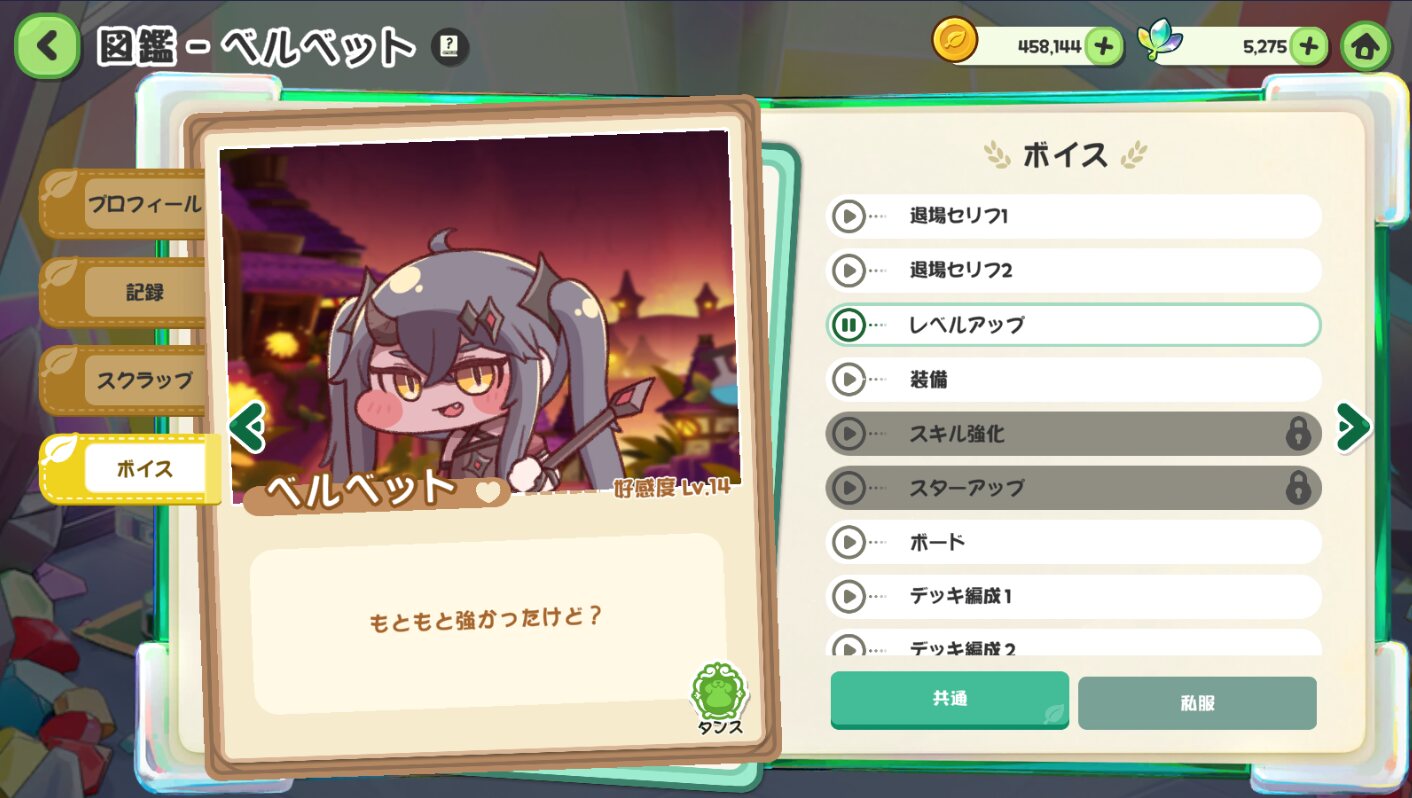Click the lock icon on スターアップ
Viewport: 1412px width, 798px height.
tap(1298, 488)
